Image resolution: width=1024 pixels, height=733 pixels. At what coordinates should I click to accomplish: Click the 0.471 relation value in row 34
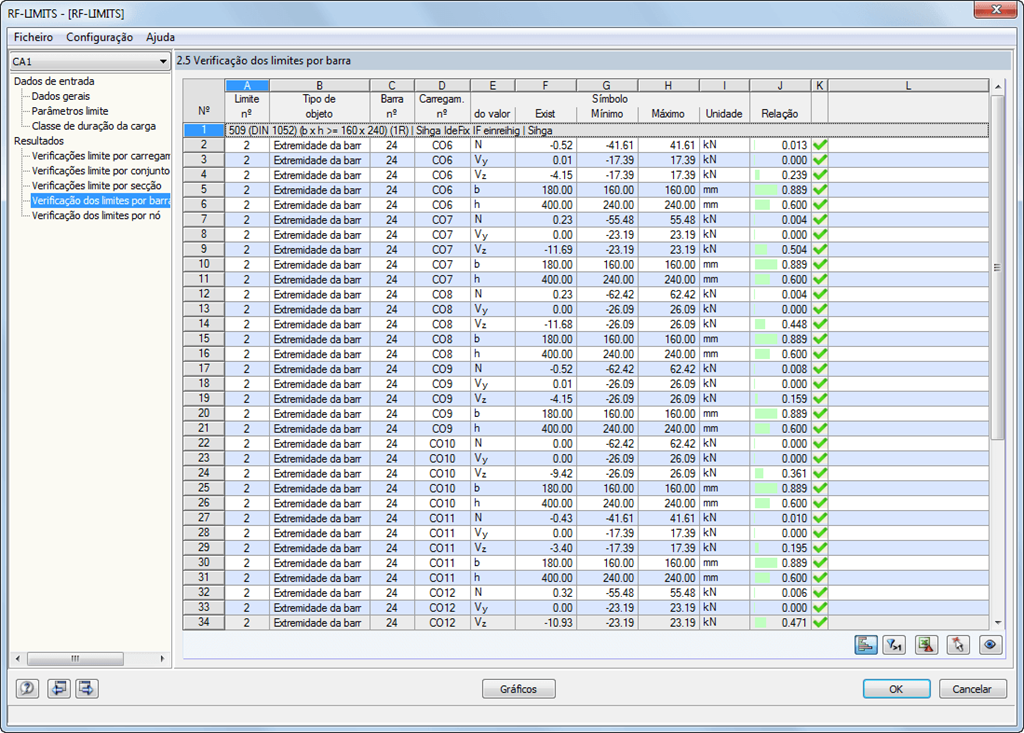pyautogui.click(x=794, y=623)
